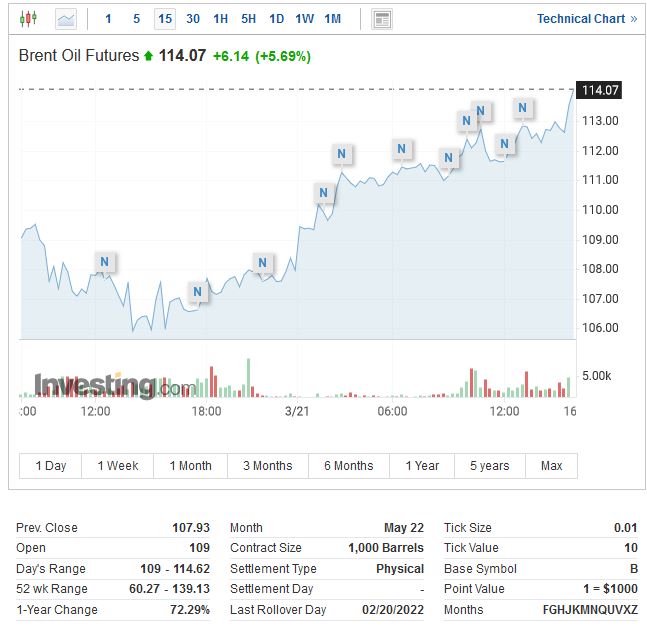
Task: Select the 15-minute interval
Action: (165, 18)
